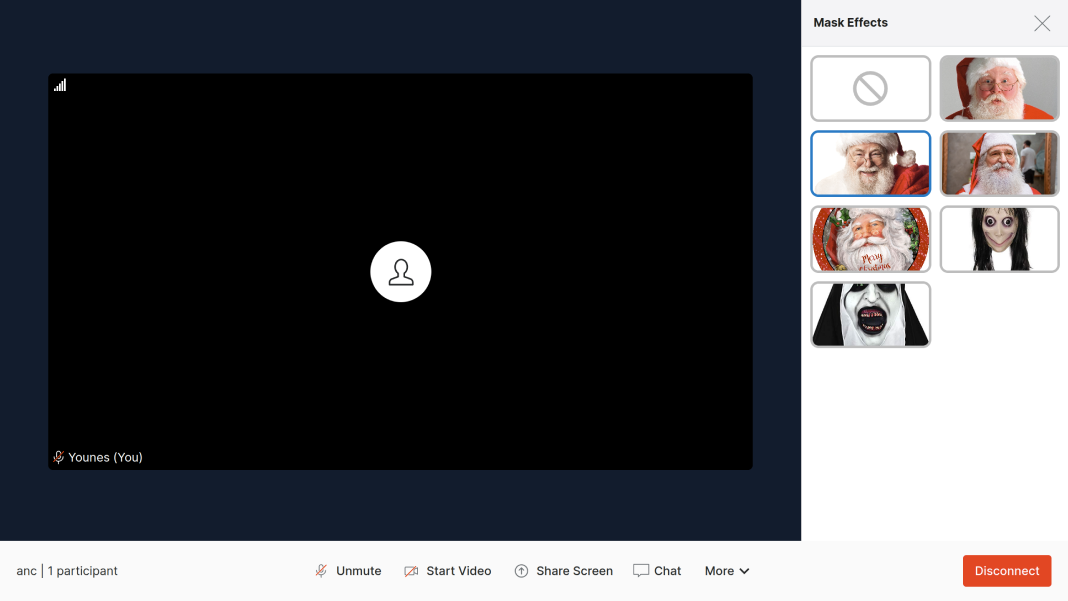
Task: Expand the More dropdown menu
Action: click(x=727, y=571)
